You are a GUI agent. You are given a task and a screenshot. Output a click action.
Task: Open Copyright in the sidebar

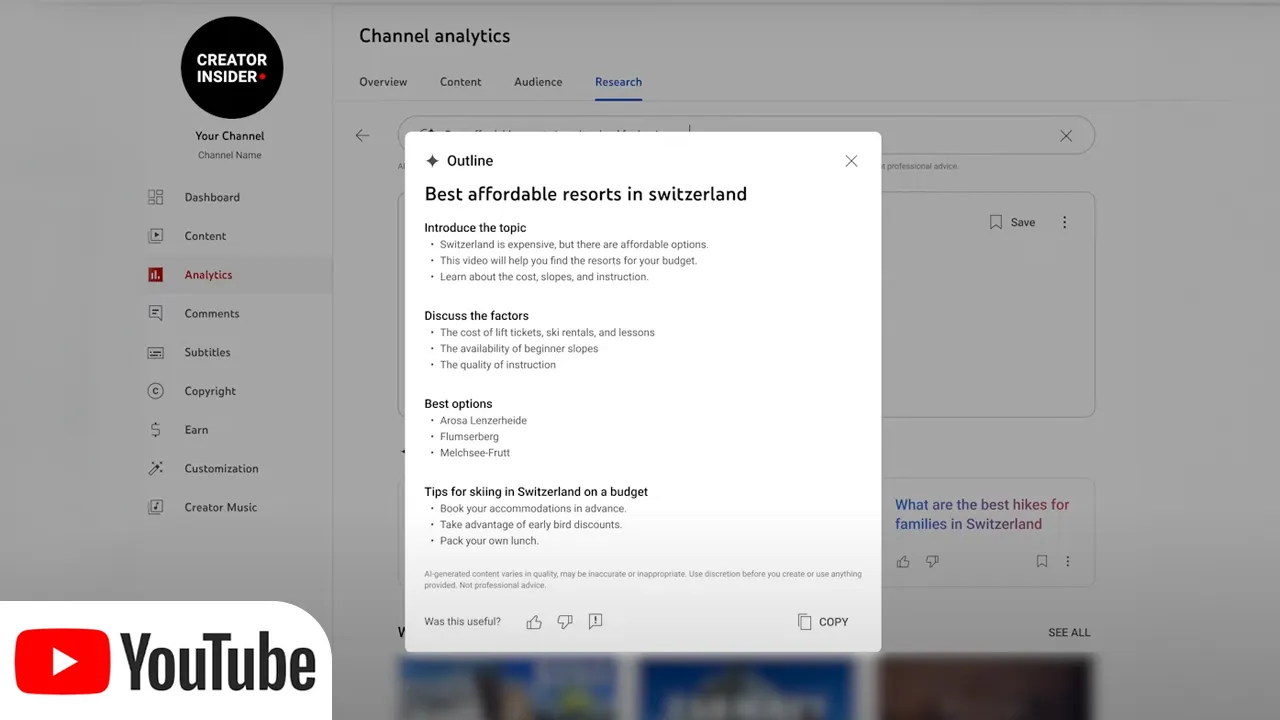click(210, 392)
